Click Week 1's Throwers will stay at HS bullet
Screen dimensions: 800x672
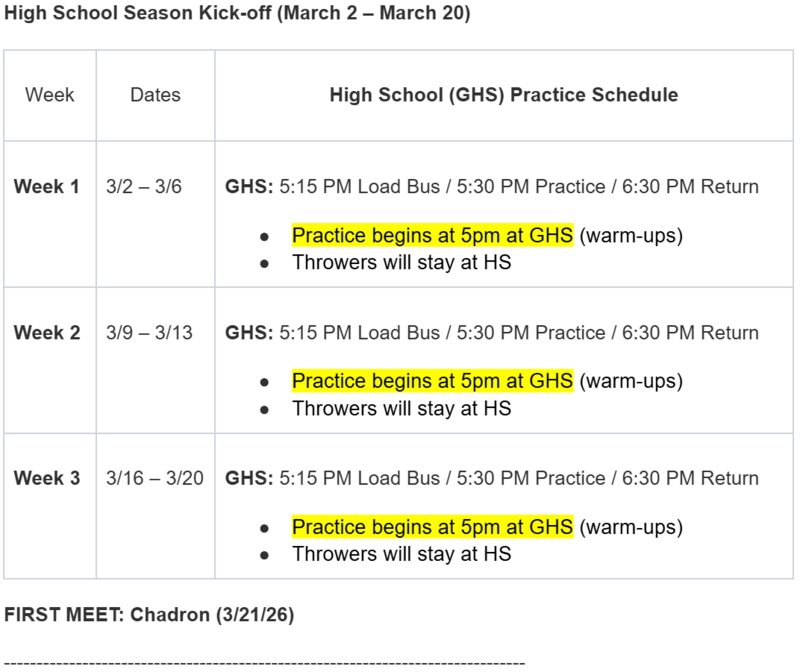coord(401,263)
